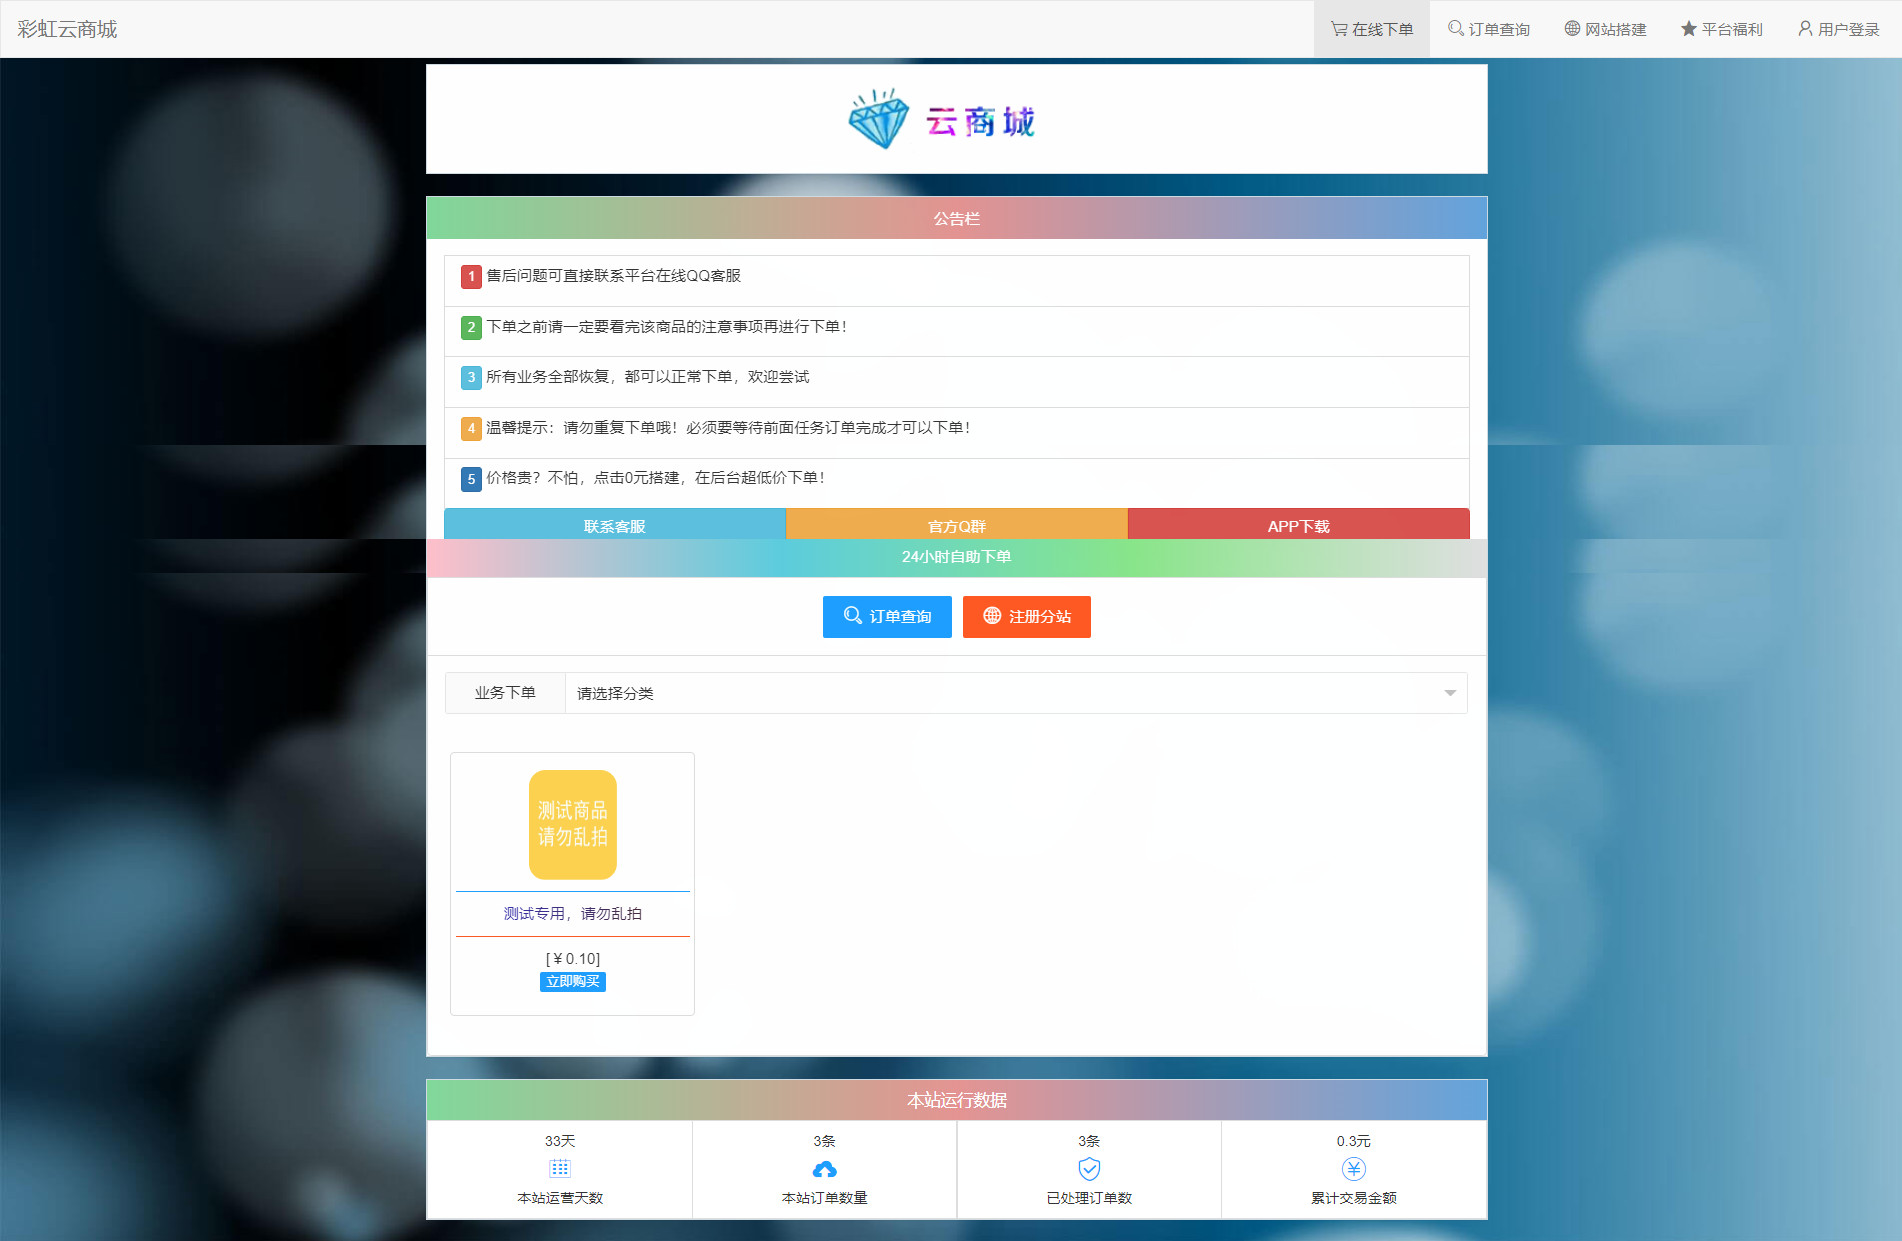Image resolution: width=1902 pixels, height=1241 pixels.
Task: Click the shield check icon above 已处理订单数
Action: (x=1089, y=1168)
